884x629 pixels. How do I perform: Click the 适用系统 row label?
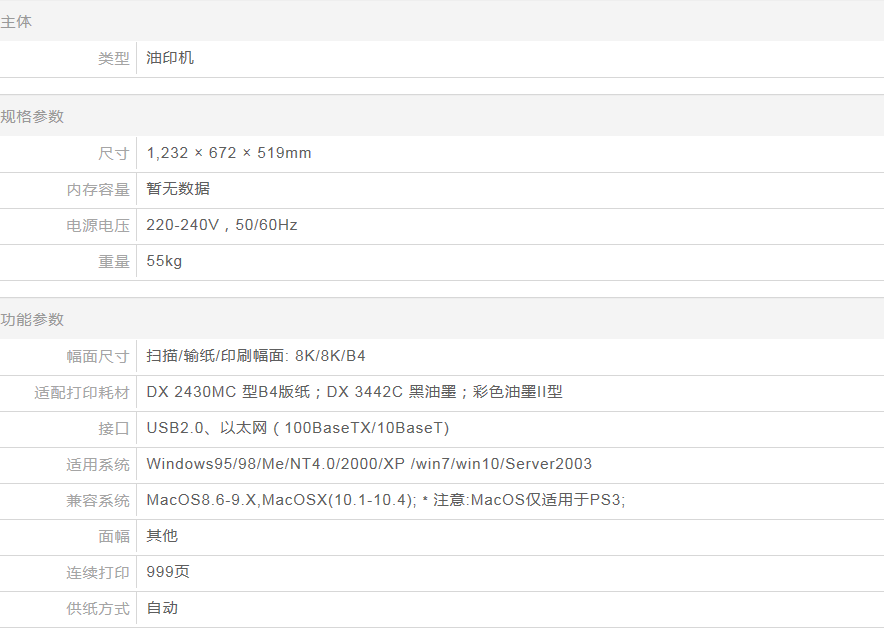pyautogui.click(x=98, y=464)
